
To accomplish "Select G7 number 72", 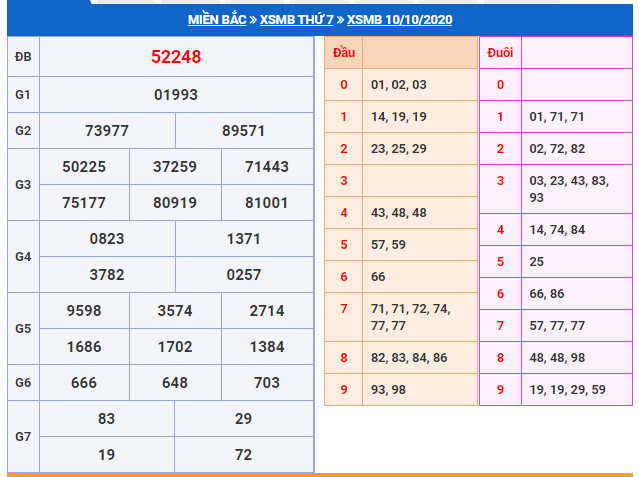I will (x=243, y=454).
